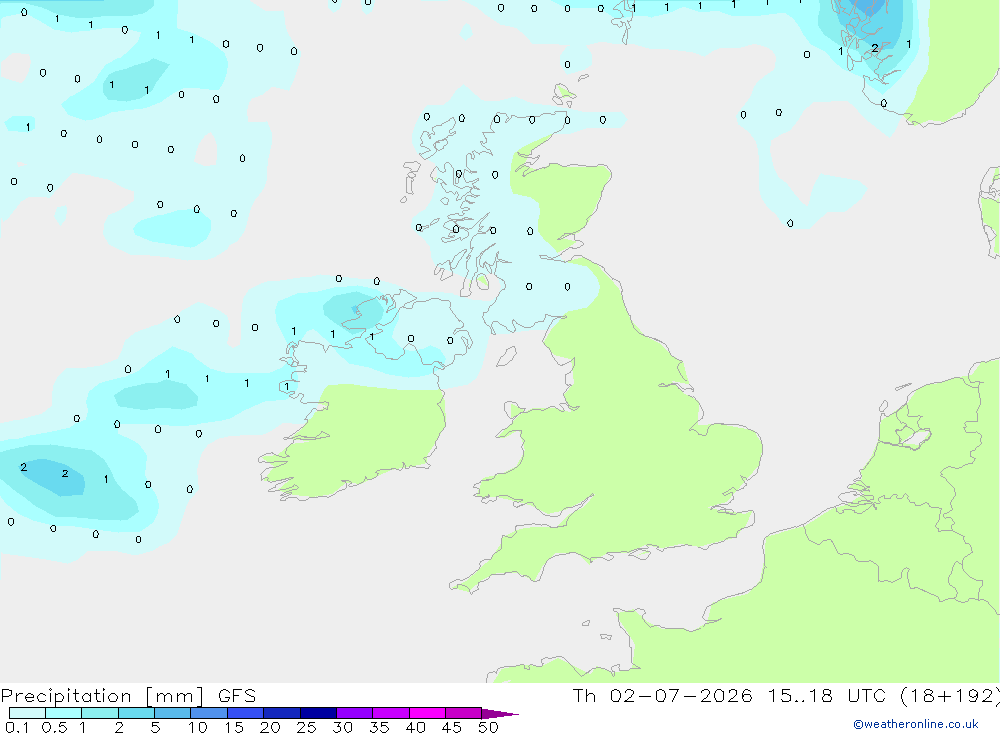Pick legend swatch between 25 and 30
The width and height of the screenshot is (1000, 733).
318,713
